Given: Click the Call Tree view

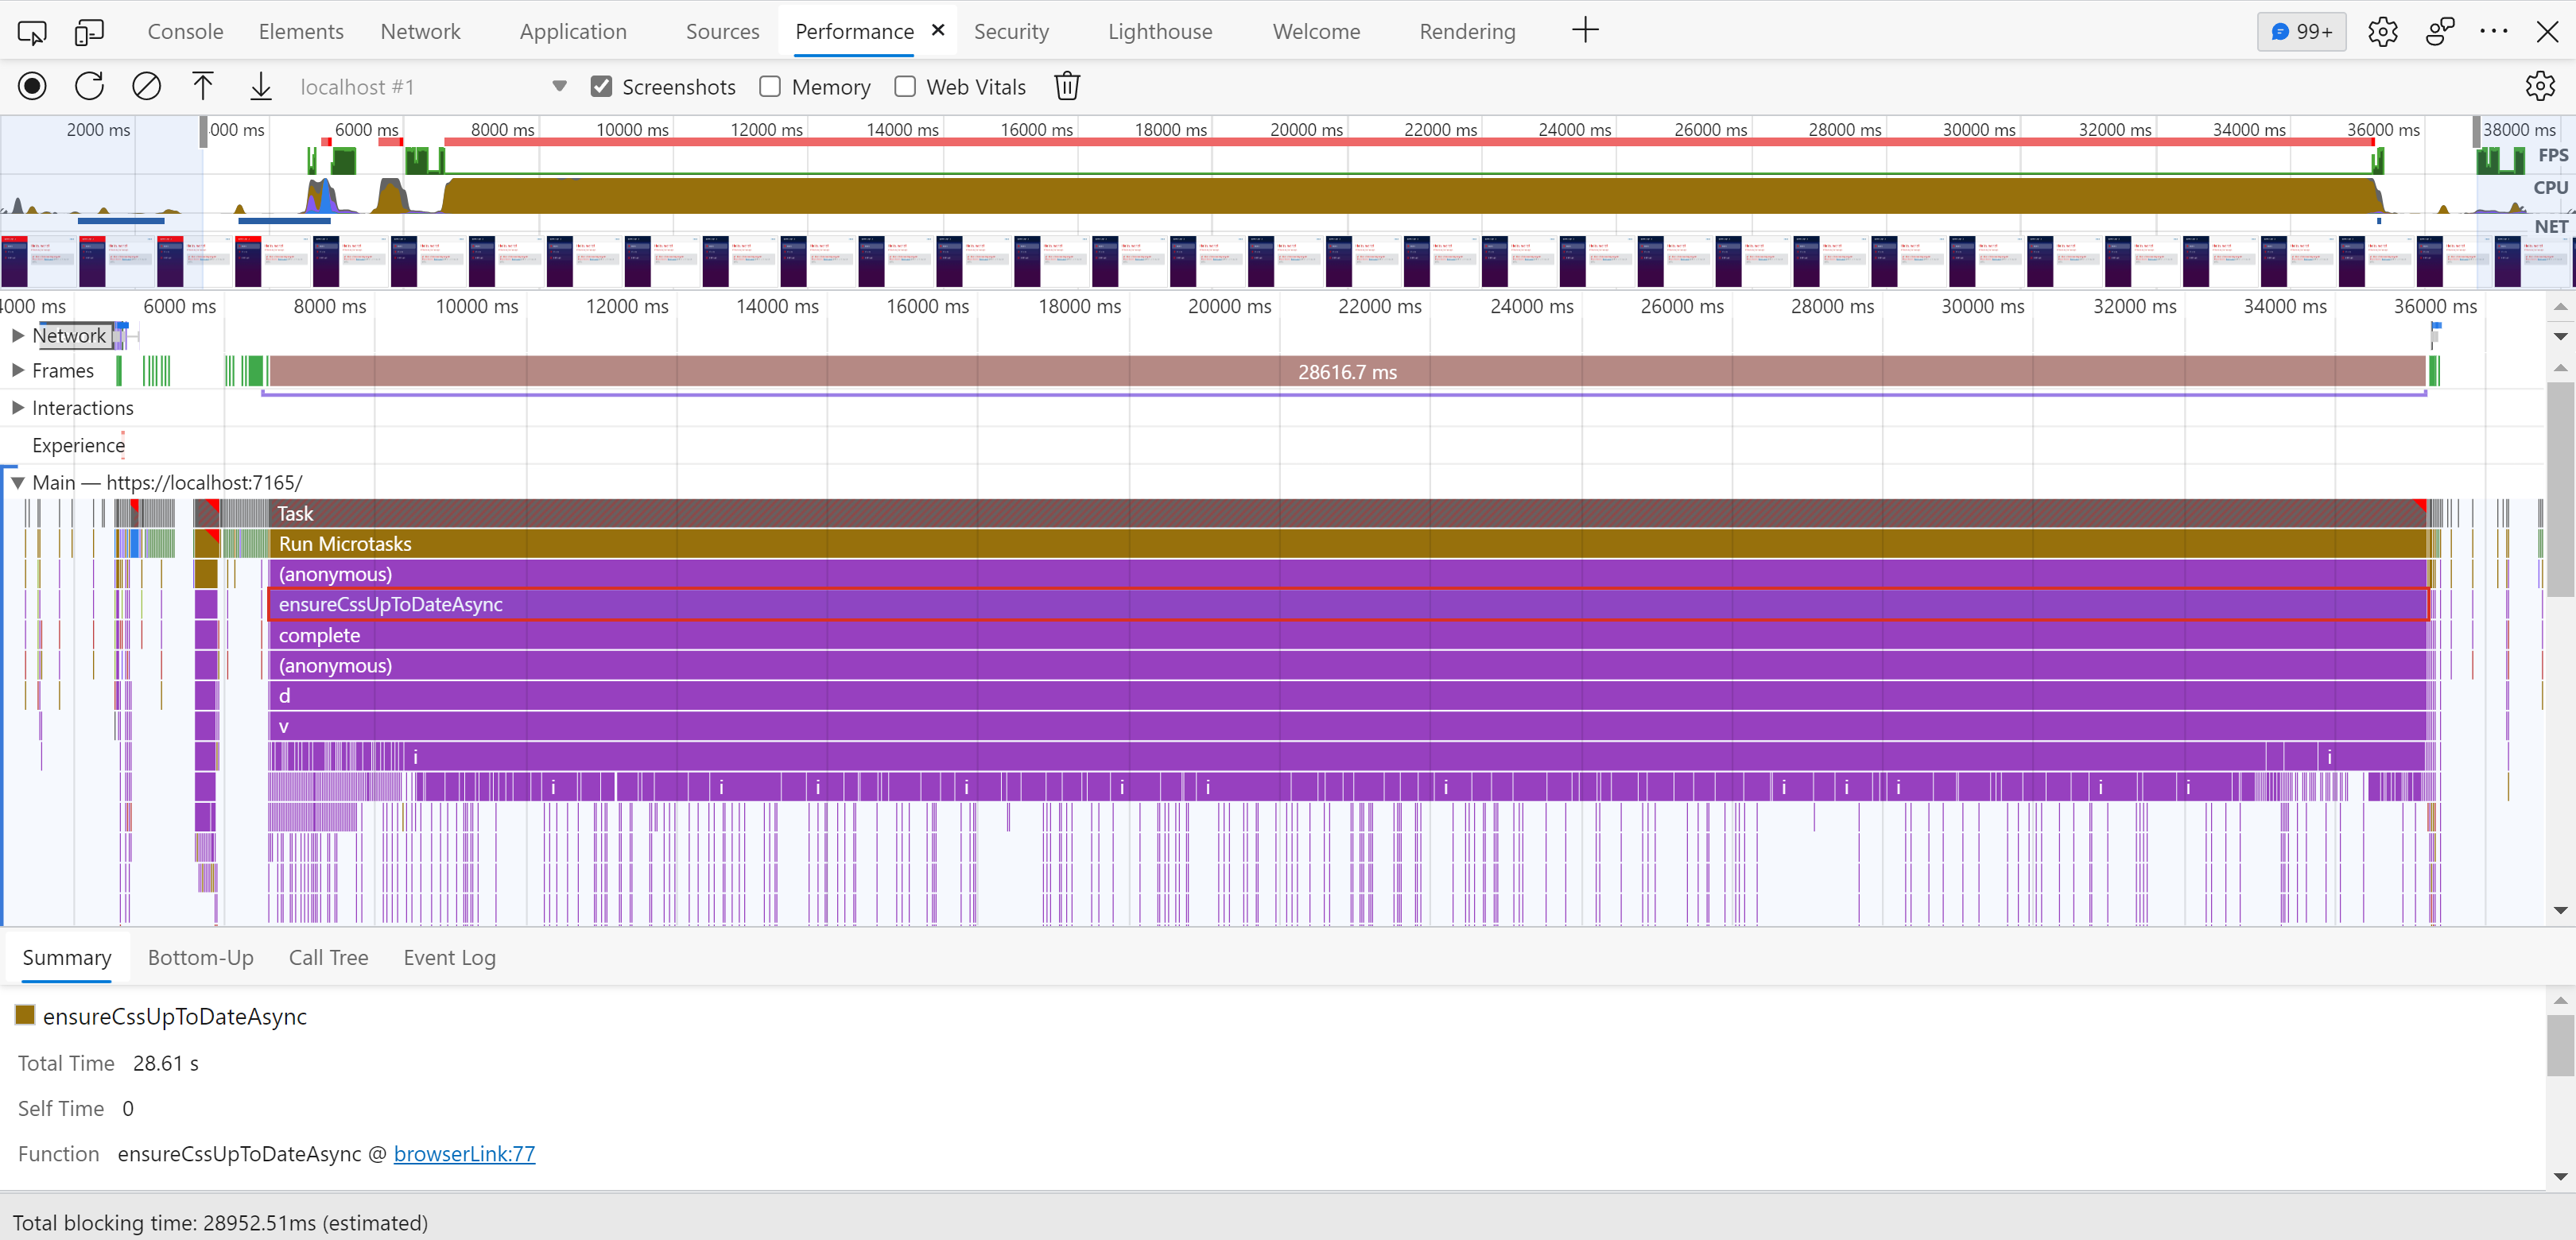Looking at the screenshot, I should pos(328,957).
